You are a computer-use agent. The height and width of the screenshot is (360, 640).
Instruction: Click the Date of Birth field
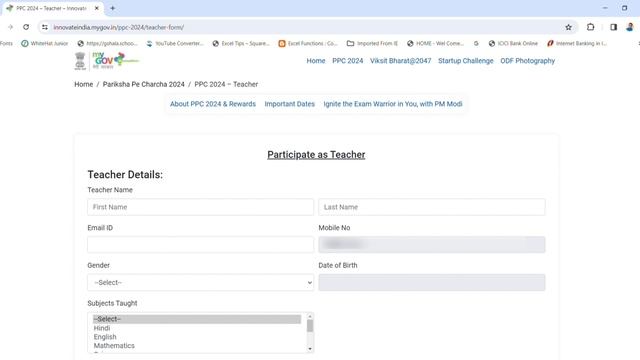pyautogui.click(x=432, y=282)
